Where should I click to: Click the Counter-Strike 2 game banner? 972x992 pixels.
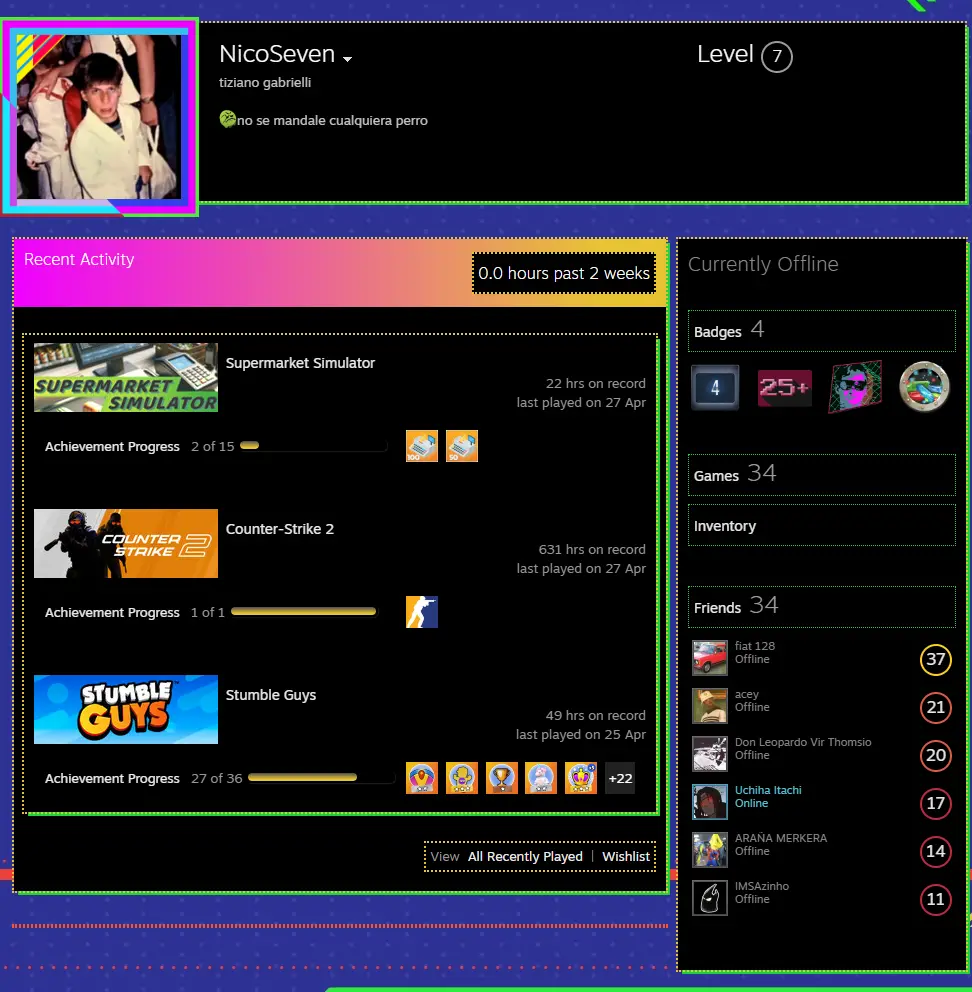click(126, 543)
